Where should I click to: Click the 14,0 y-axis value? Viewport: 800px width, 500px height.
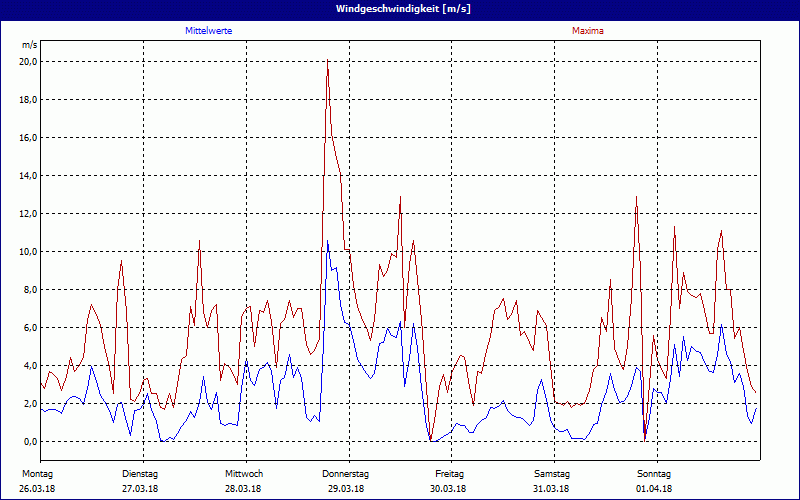pyautogui.click(x=29, y=176)
